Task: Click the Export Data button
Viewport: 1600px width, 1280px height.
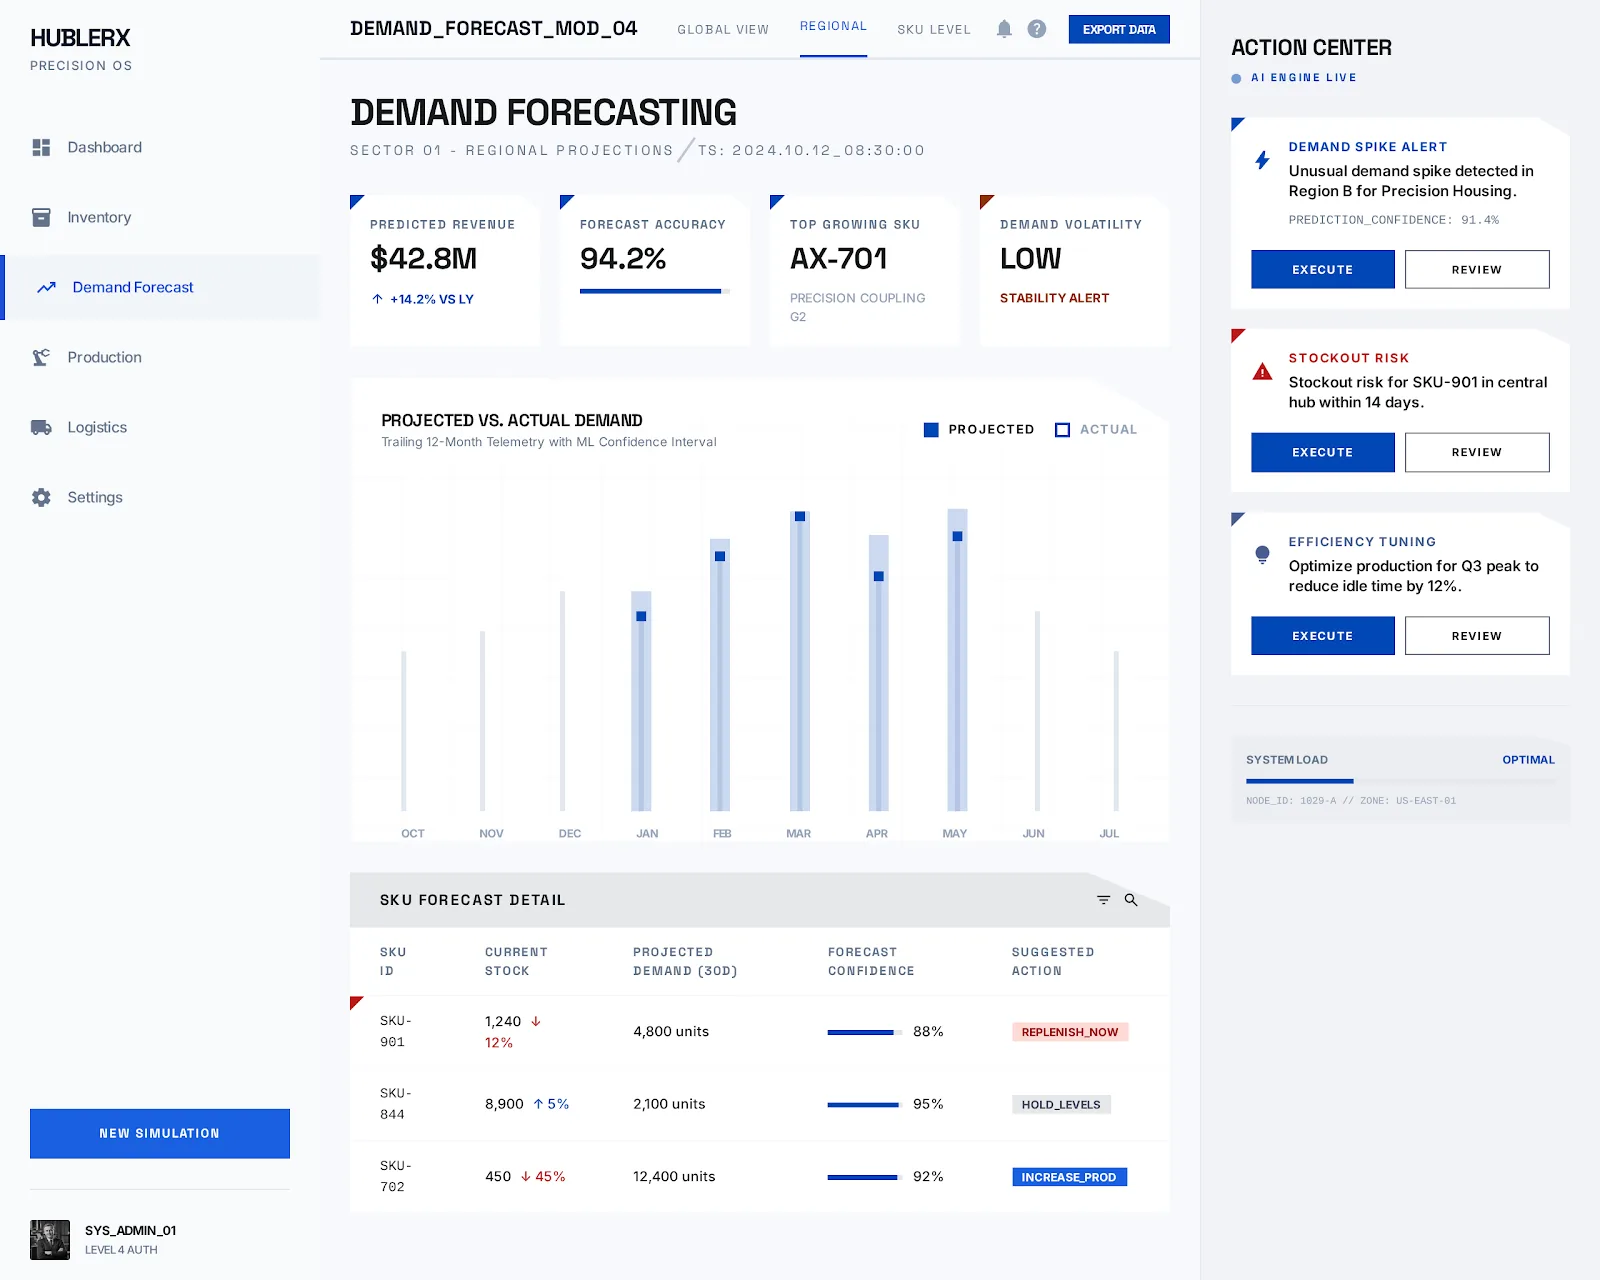Action: tap(1119, 29)
